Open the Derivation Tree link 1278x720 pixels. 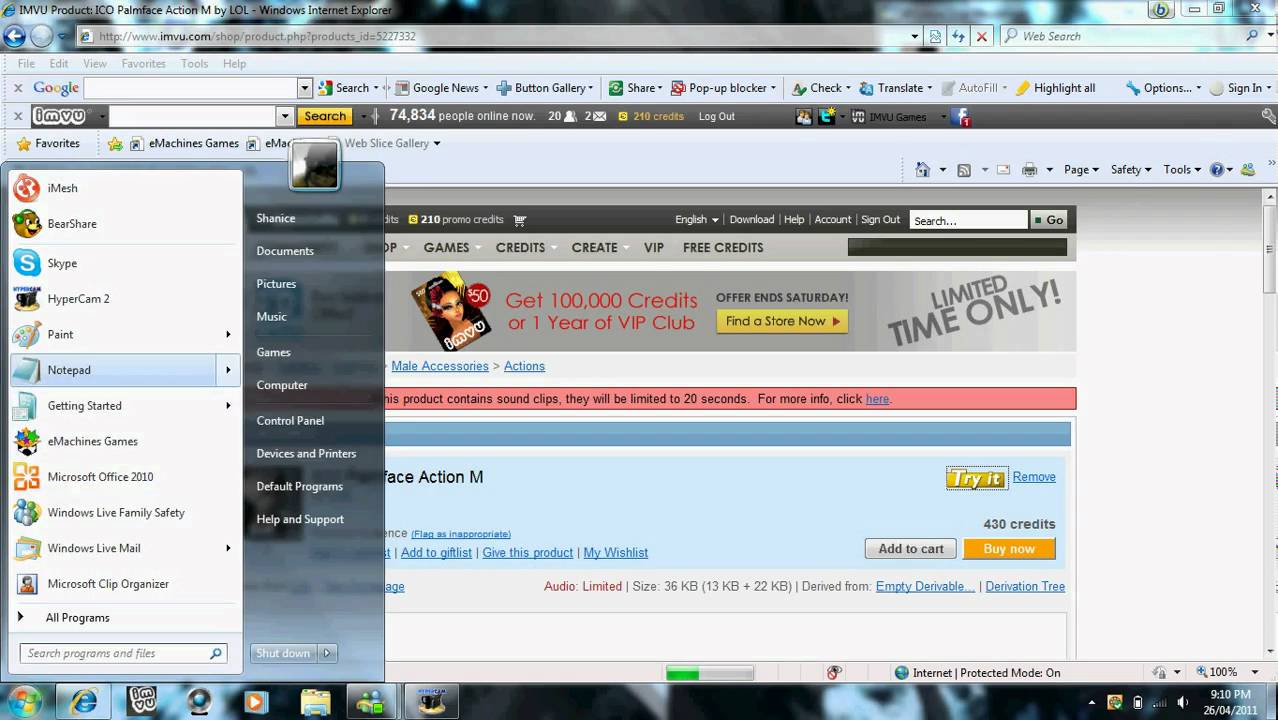1025,587
